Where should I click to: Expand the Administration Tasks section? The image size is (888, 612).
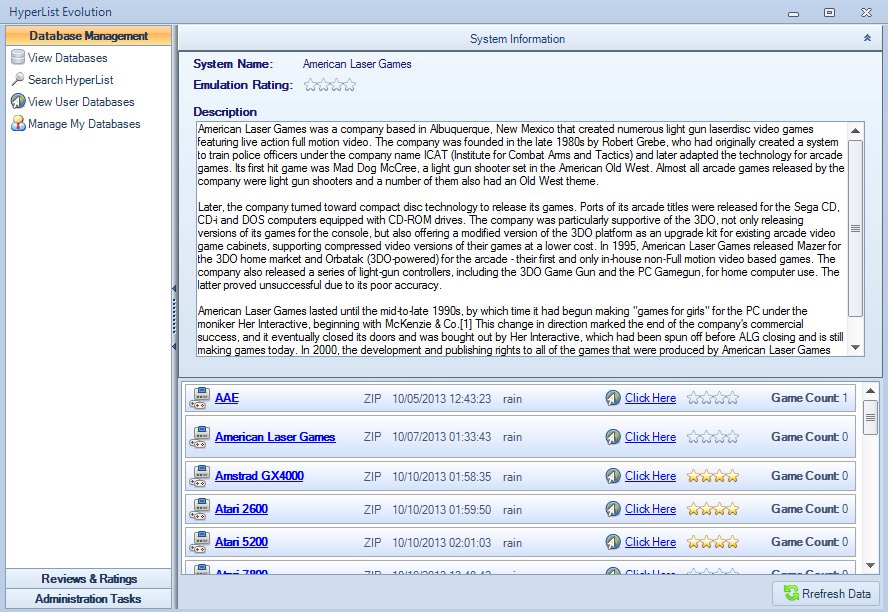pos(88,599)
